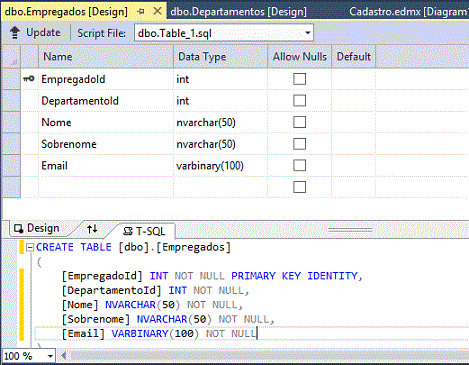Click [Sobrenome] in the SQL script
The width and height of the screenshot is (469, 365).
click(x=96, y=319)
